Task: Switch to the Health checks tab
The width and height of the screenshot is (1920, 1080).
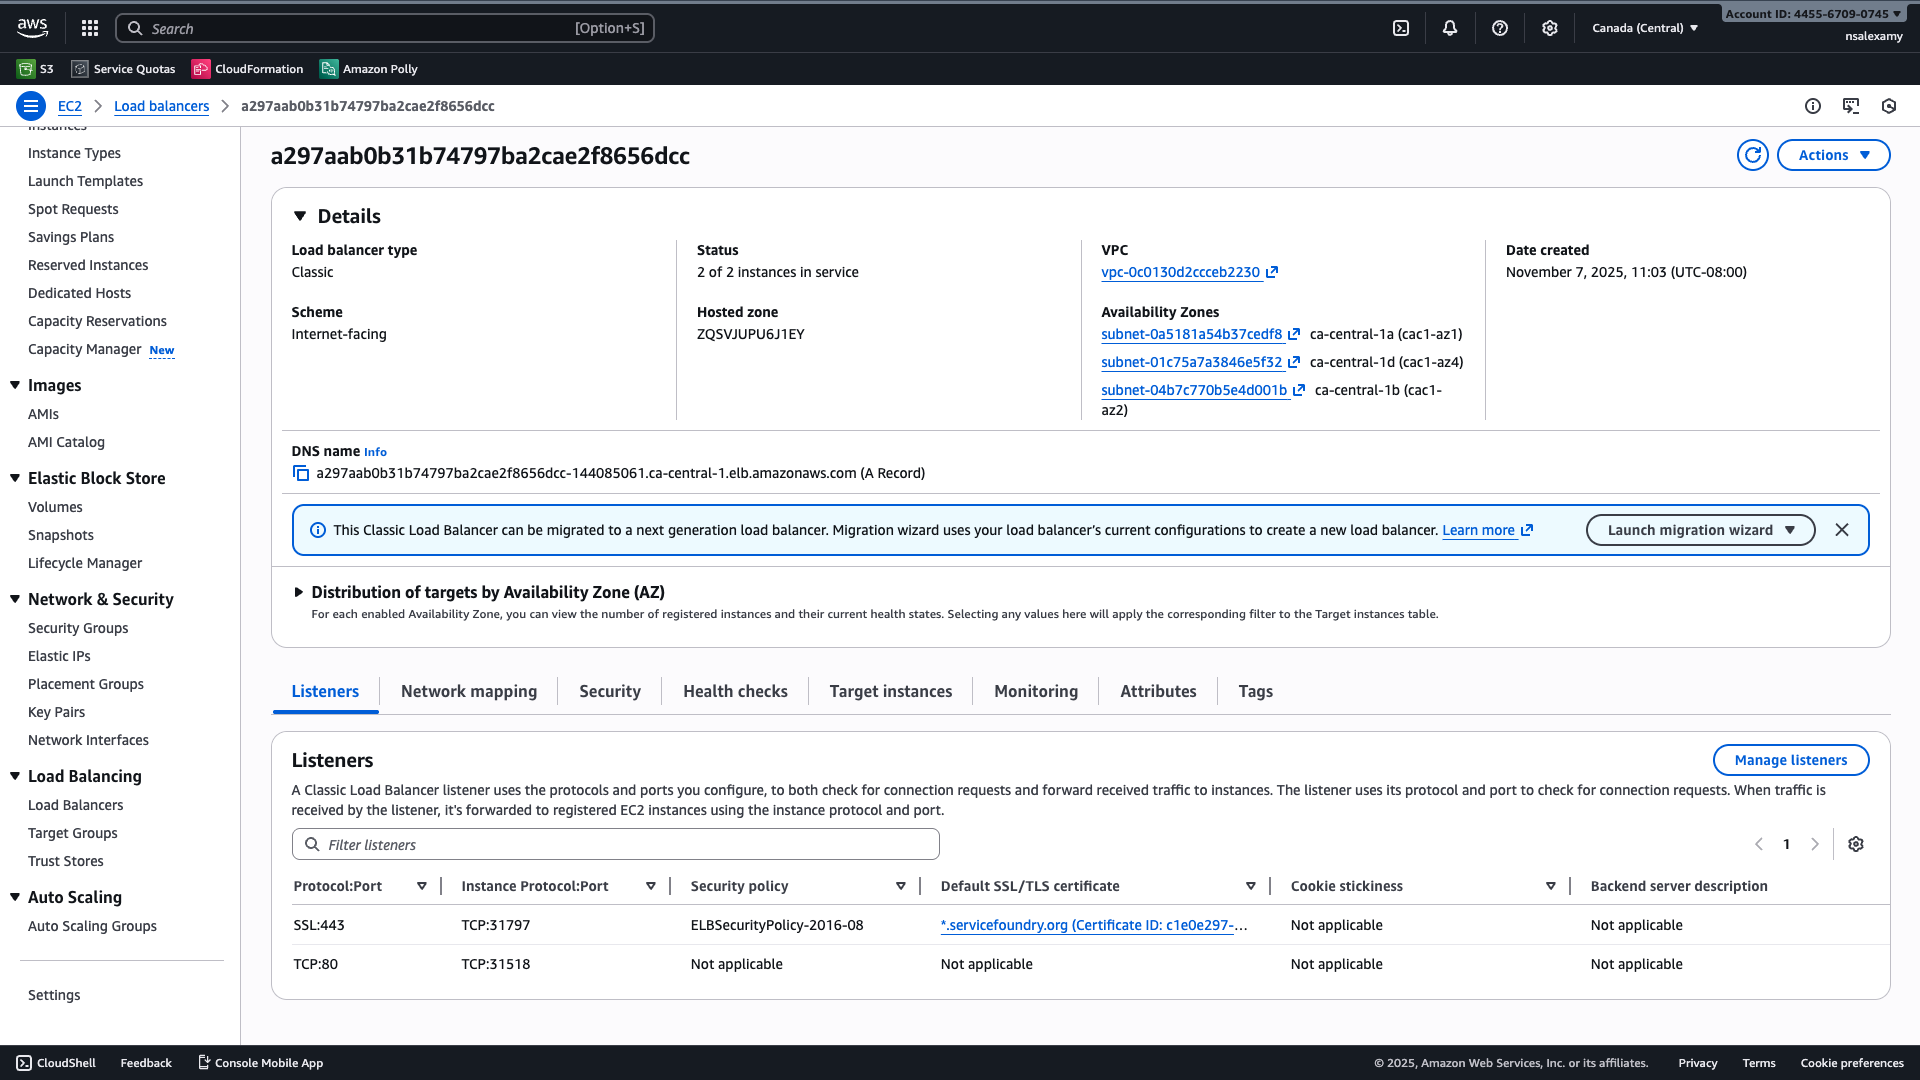Action: [735, 691]
